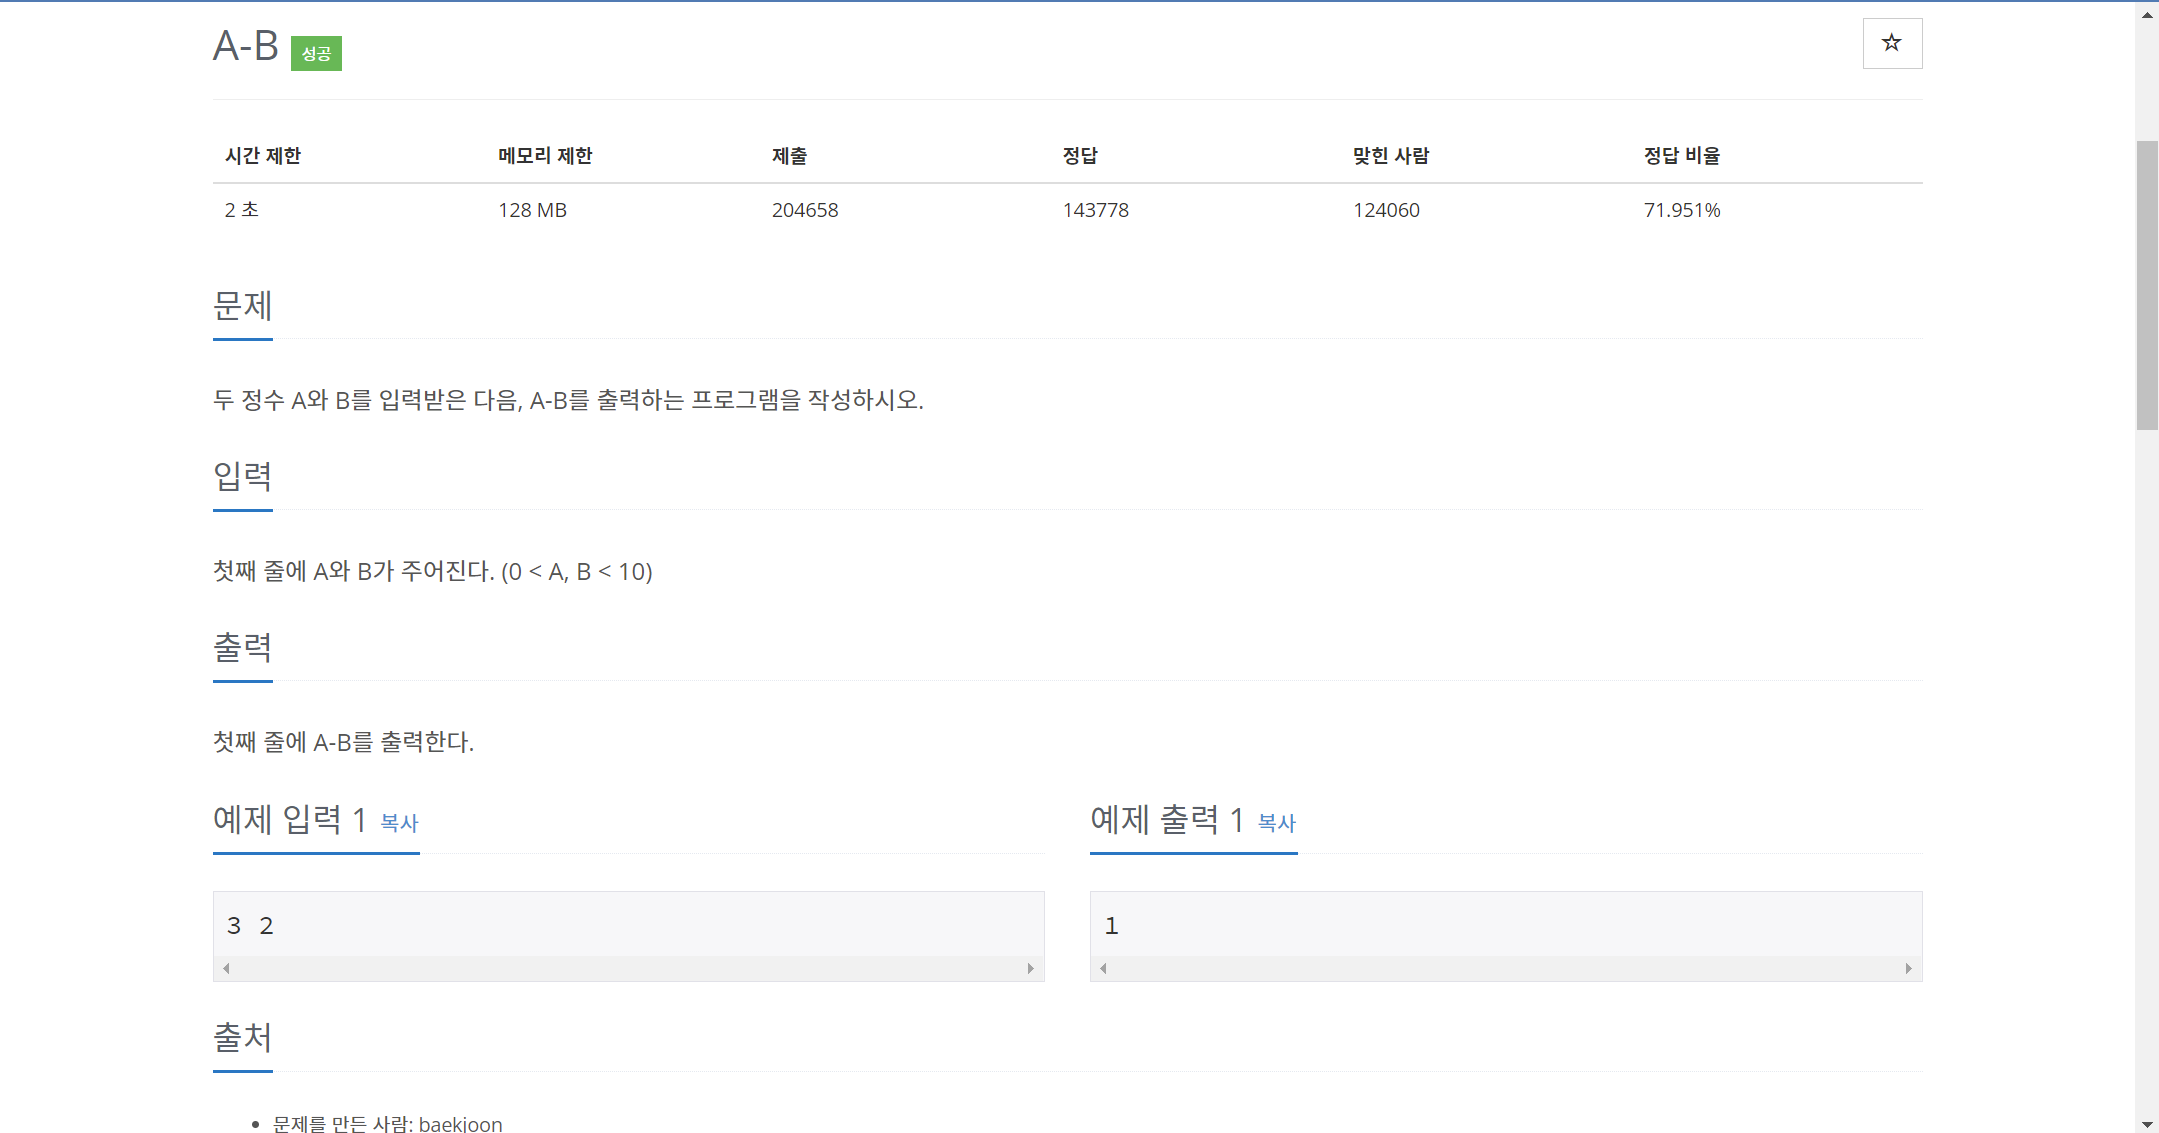
Task: Click the 예제 입력 1 heading
Action: (290, 820)
